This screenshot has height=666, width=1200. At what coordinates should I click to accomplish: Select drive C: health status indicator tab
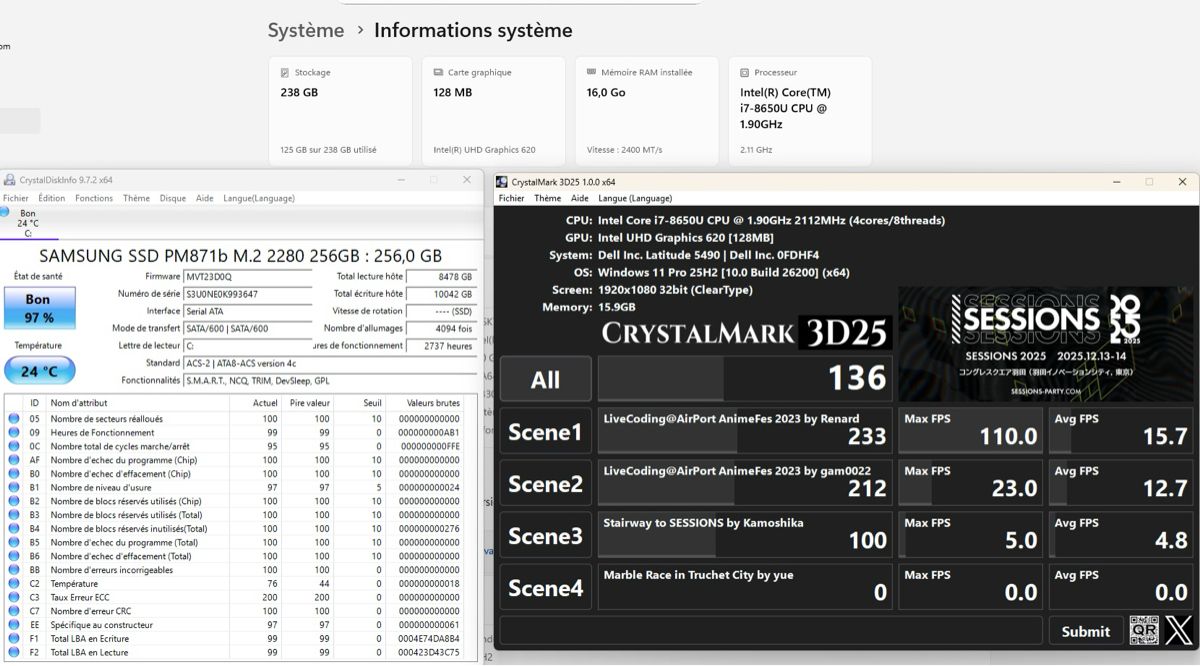tap(27, 223)
